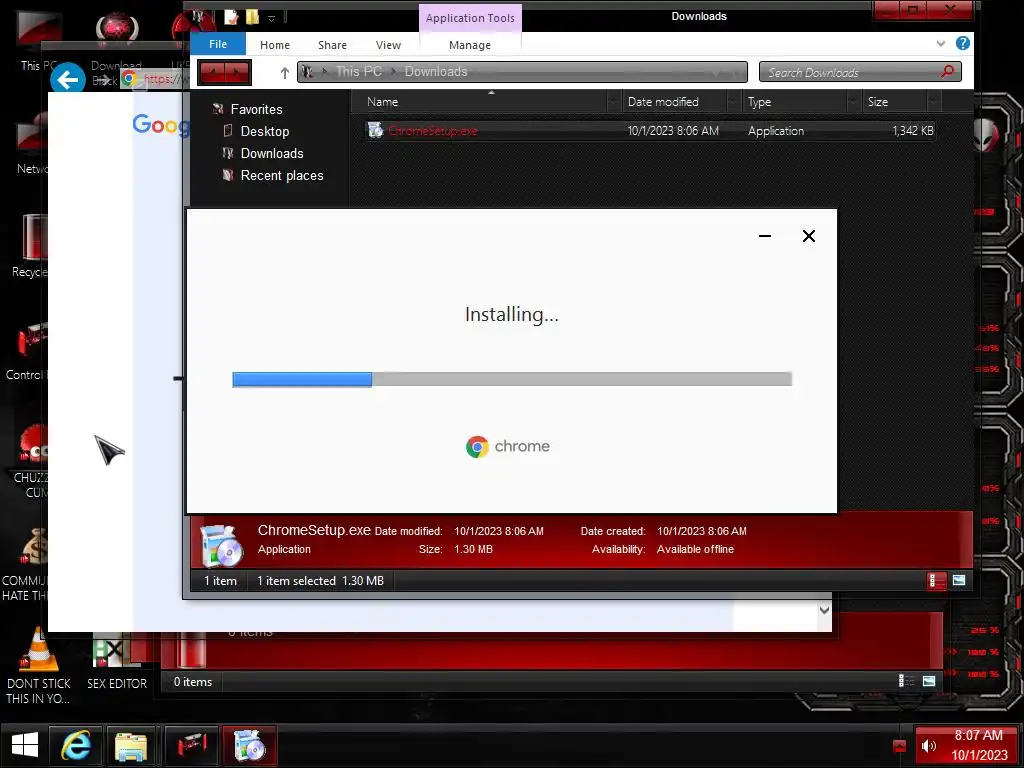Click the back arrow in the Chrome window

68,80
